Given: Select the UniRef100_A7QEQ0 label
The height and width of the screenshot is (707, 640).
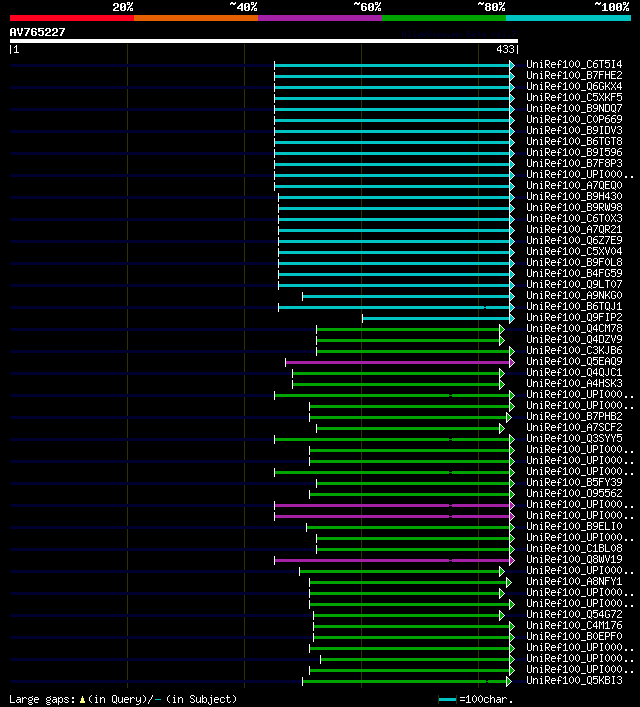Looking at the screenshot, I should coord(574,185).
